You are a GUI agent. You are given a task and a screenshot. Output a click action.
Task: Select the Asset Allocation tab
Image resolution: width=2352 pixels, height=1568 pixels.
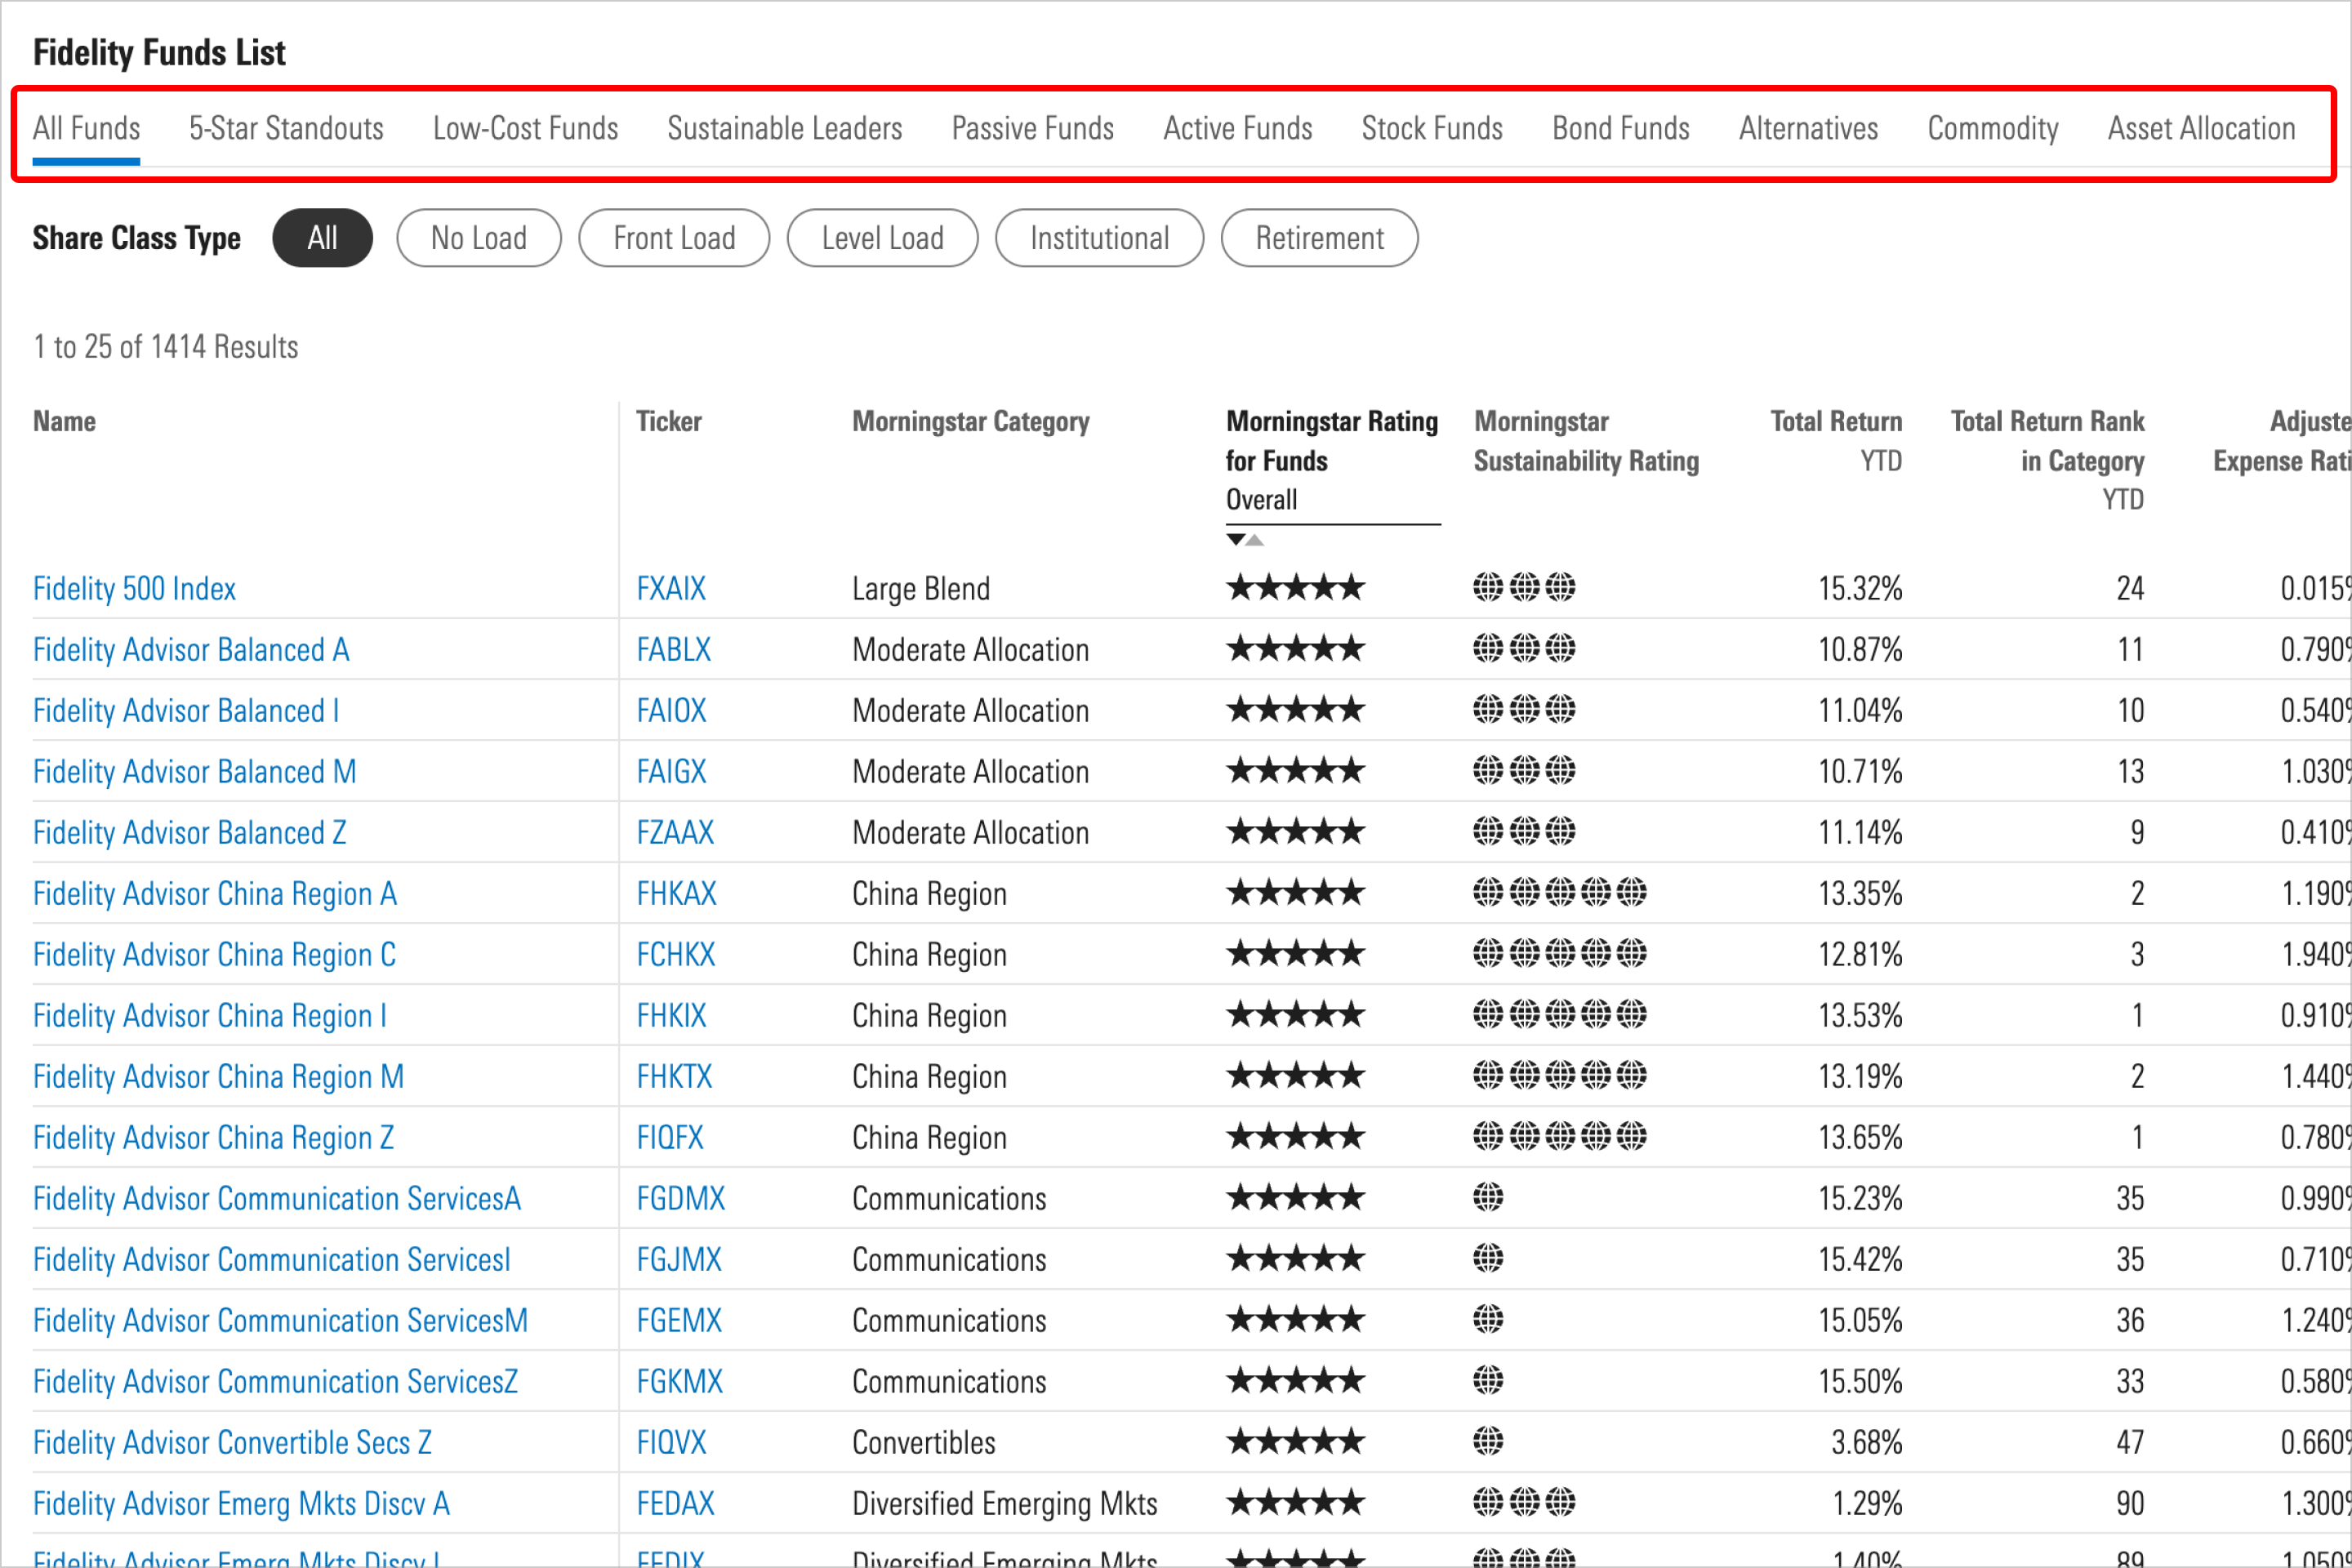[2201, 129]
